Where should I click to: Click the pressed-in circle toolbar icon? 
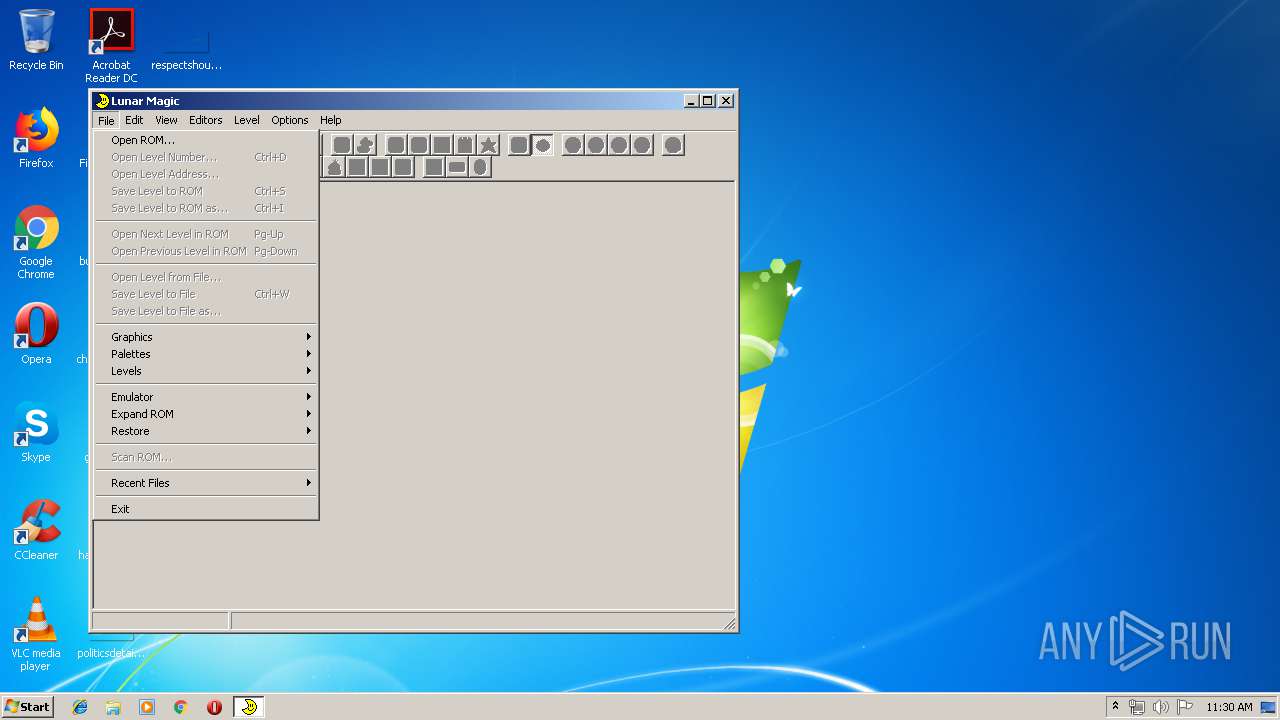542,145
